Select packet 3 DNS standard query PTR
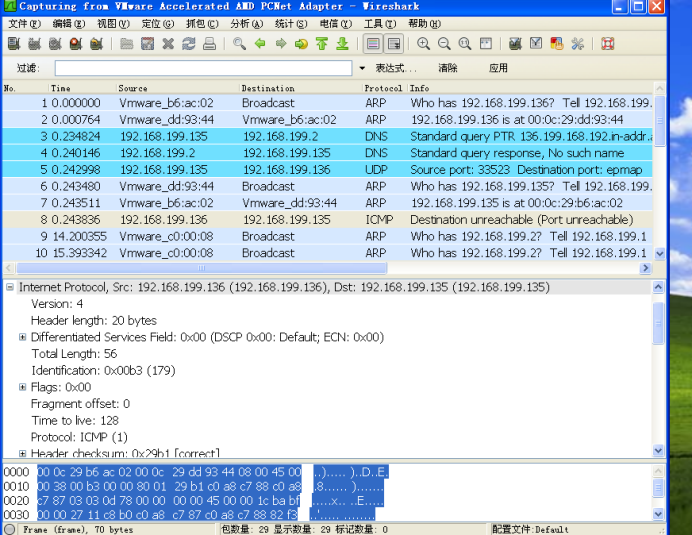692x535 pixels. [x=327, y=136]
